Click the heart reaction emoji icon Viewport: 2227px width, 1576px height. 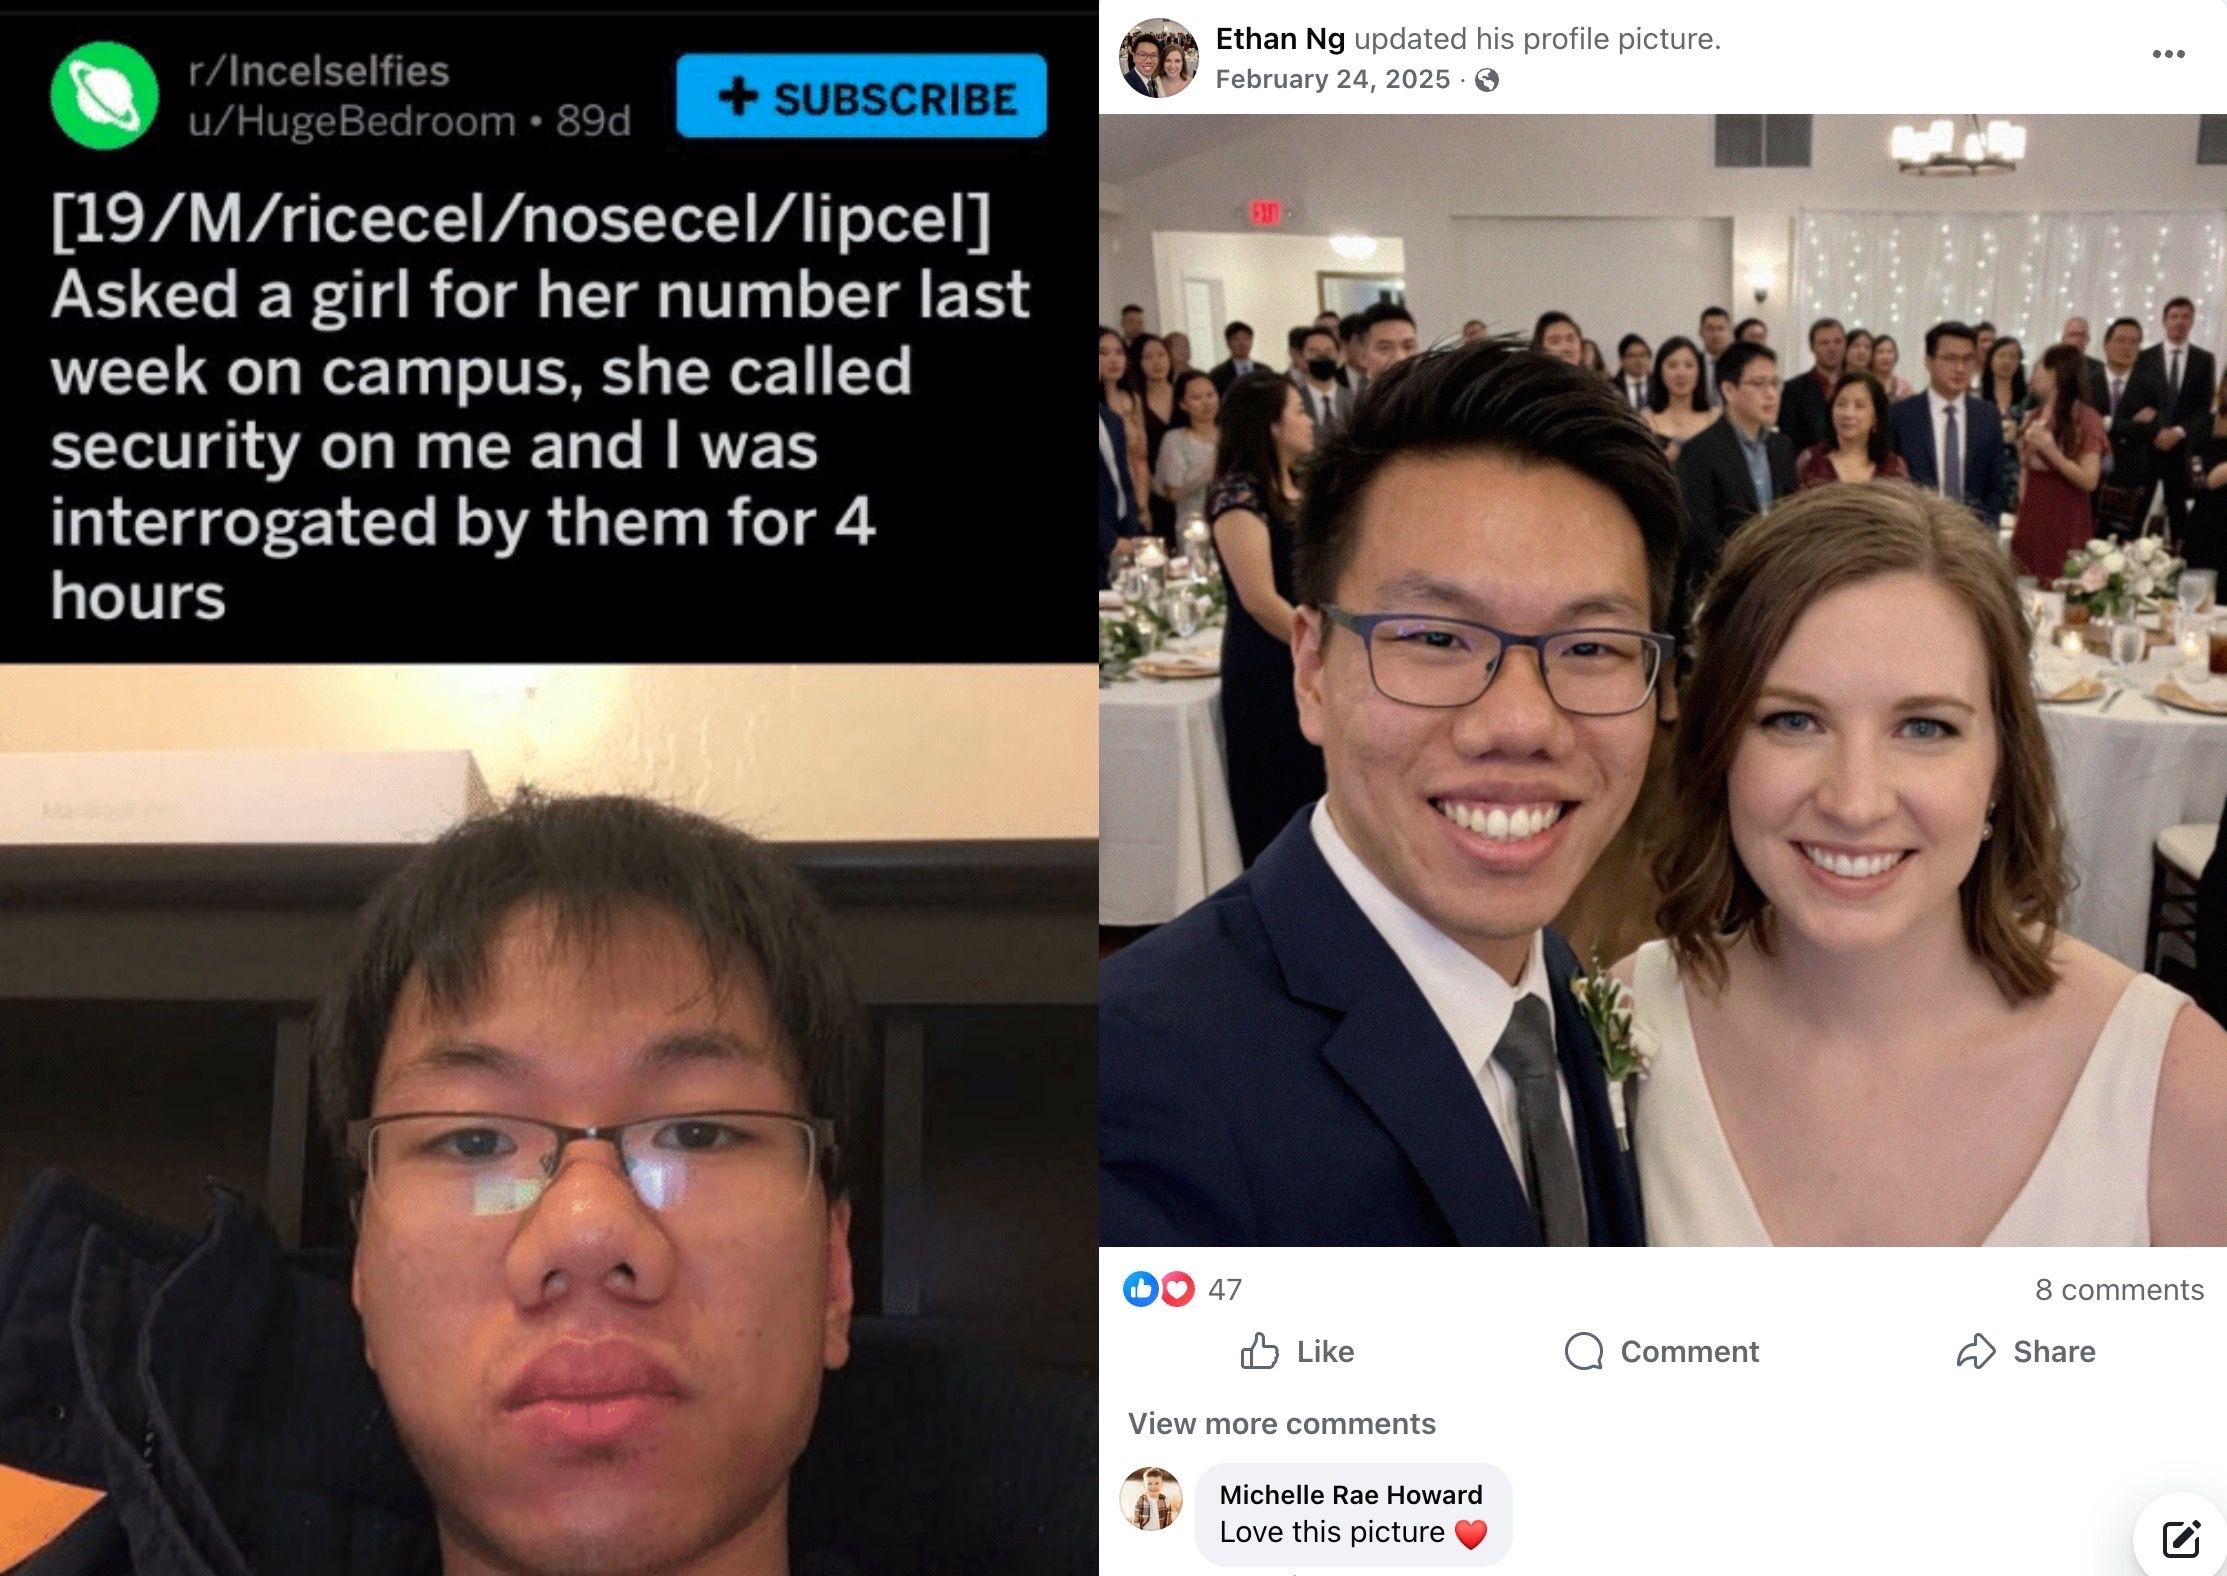(x=1177, y=1289)
